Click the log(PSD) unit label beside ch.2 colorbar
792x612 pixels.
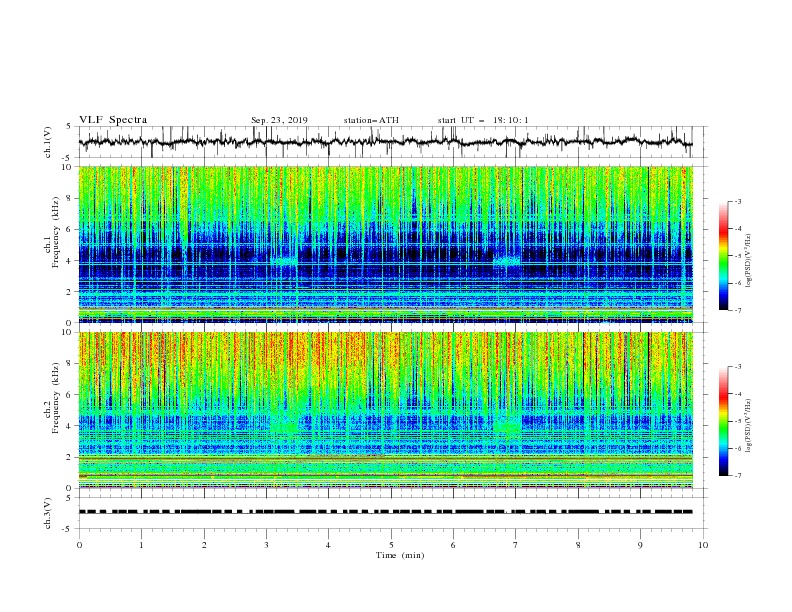pyautogui.click(x=749, y=425)
